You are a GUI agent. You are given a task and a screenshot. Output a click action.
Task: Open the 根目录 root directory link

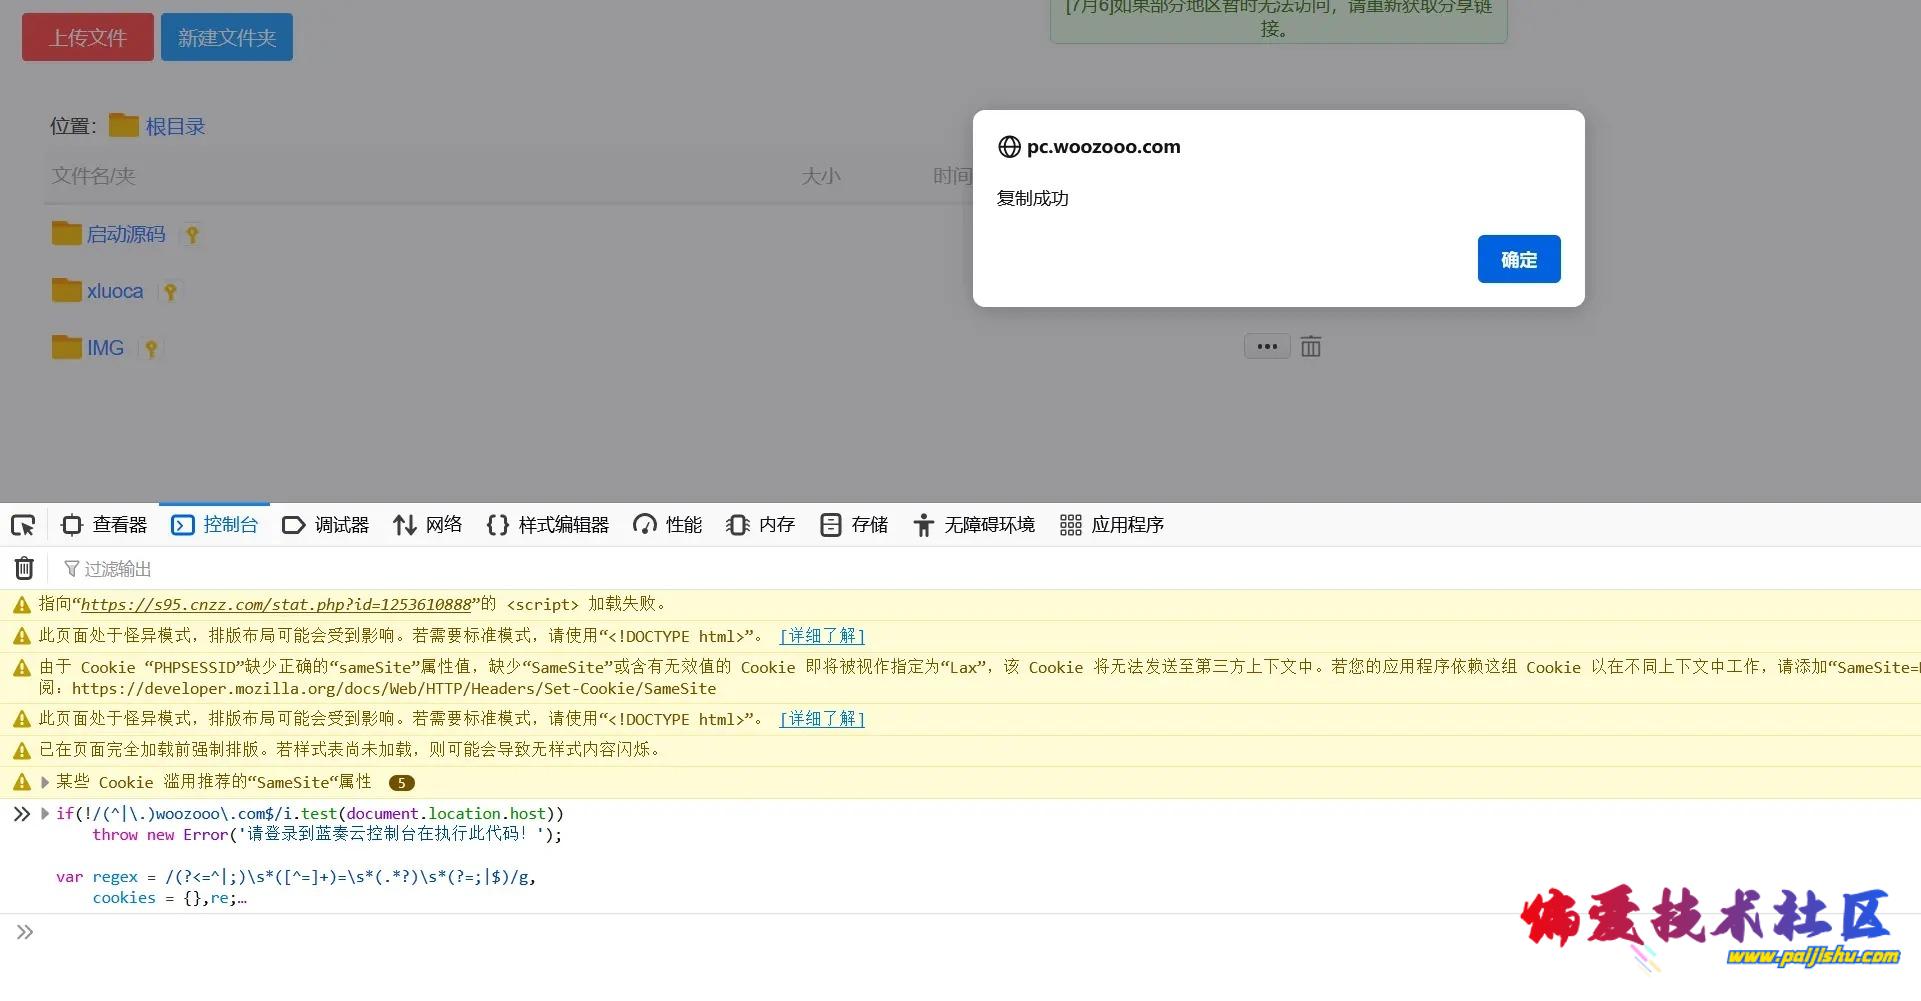[175, 126]
